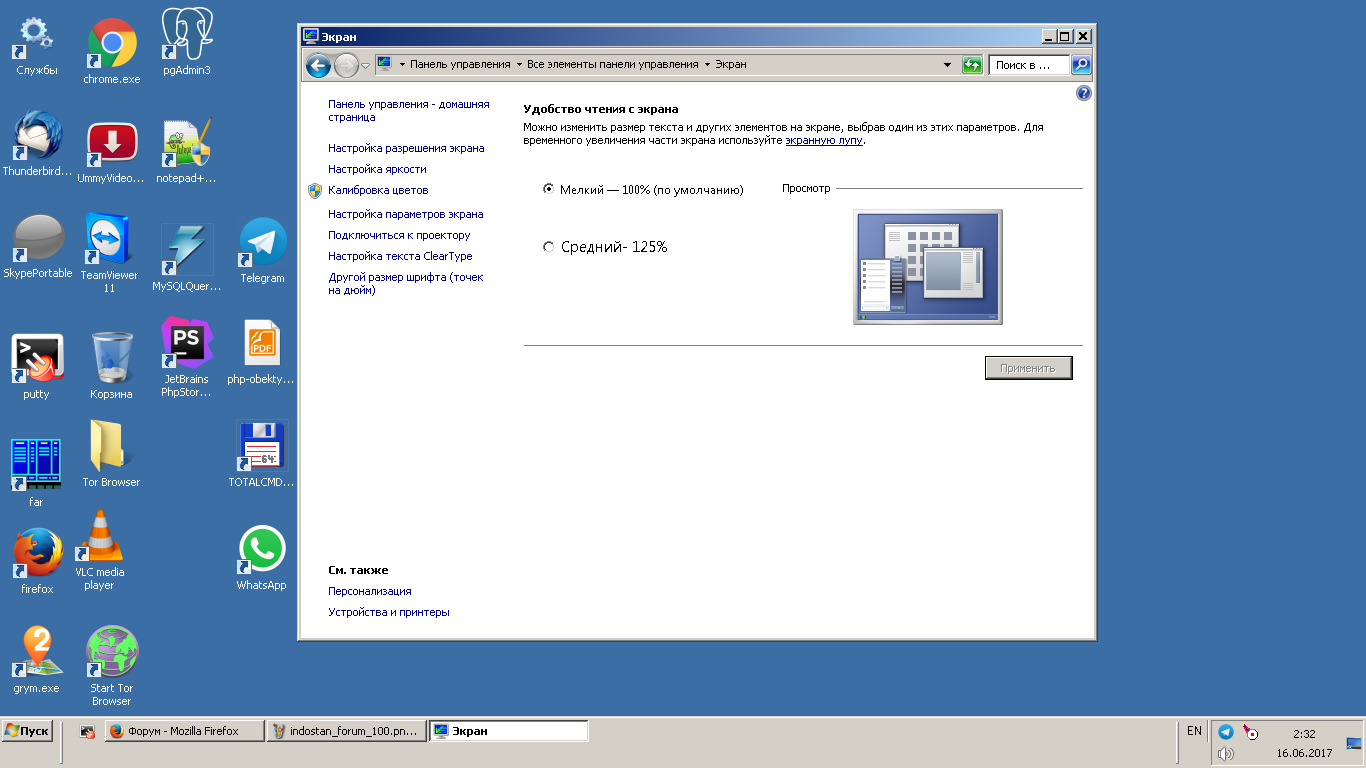Click the back navigation arrow button
The height and width of the screenshot is (768, 1366).
click(x=318, y=66)
